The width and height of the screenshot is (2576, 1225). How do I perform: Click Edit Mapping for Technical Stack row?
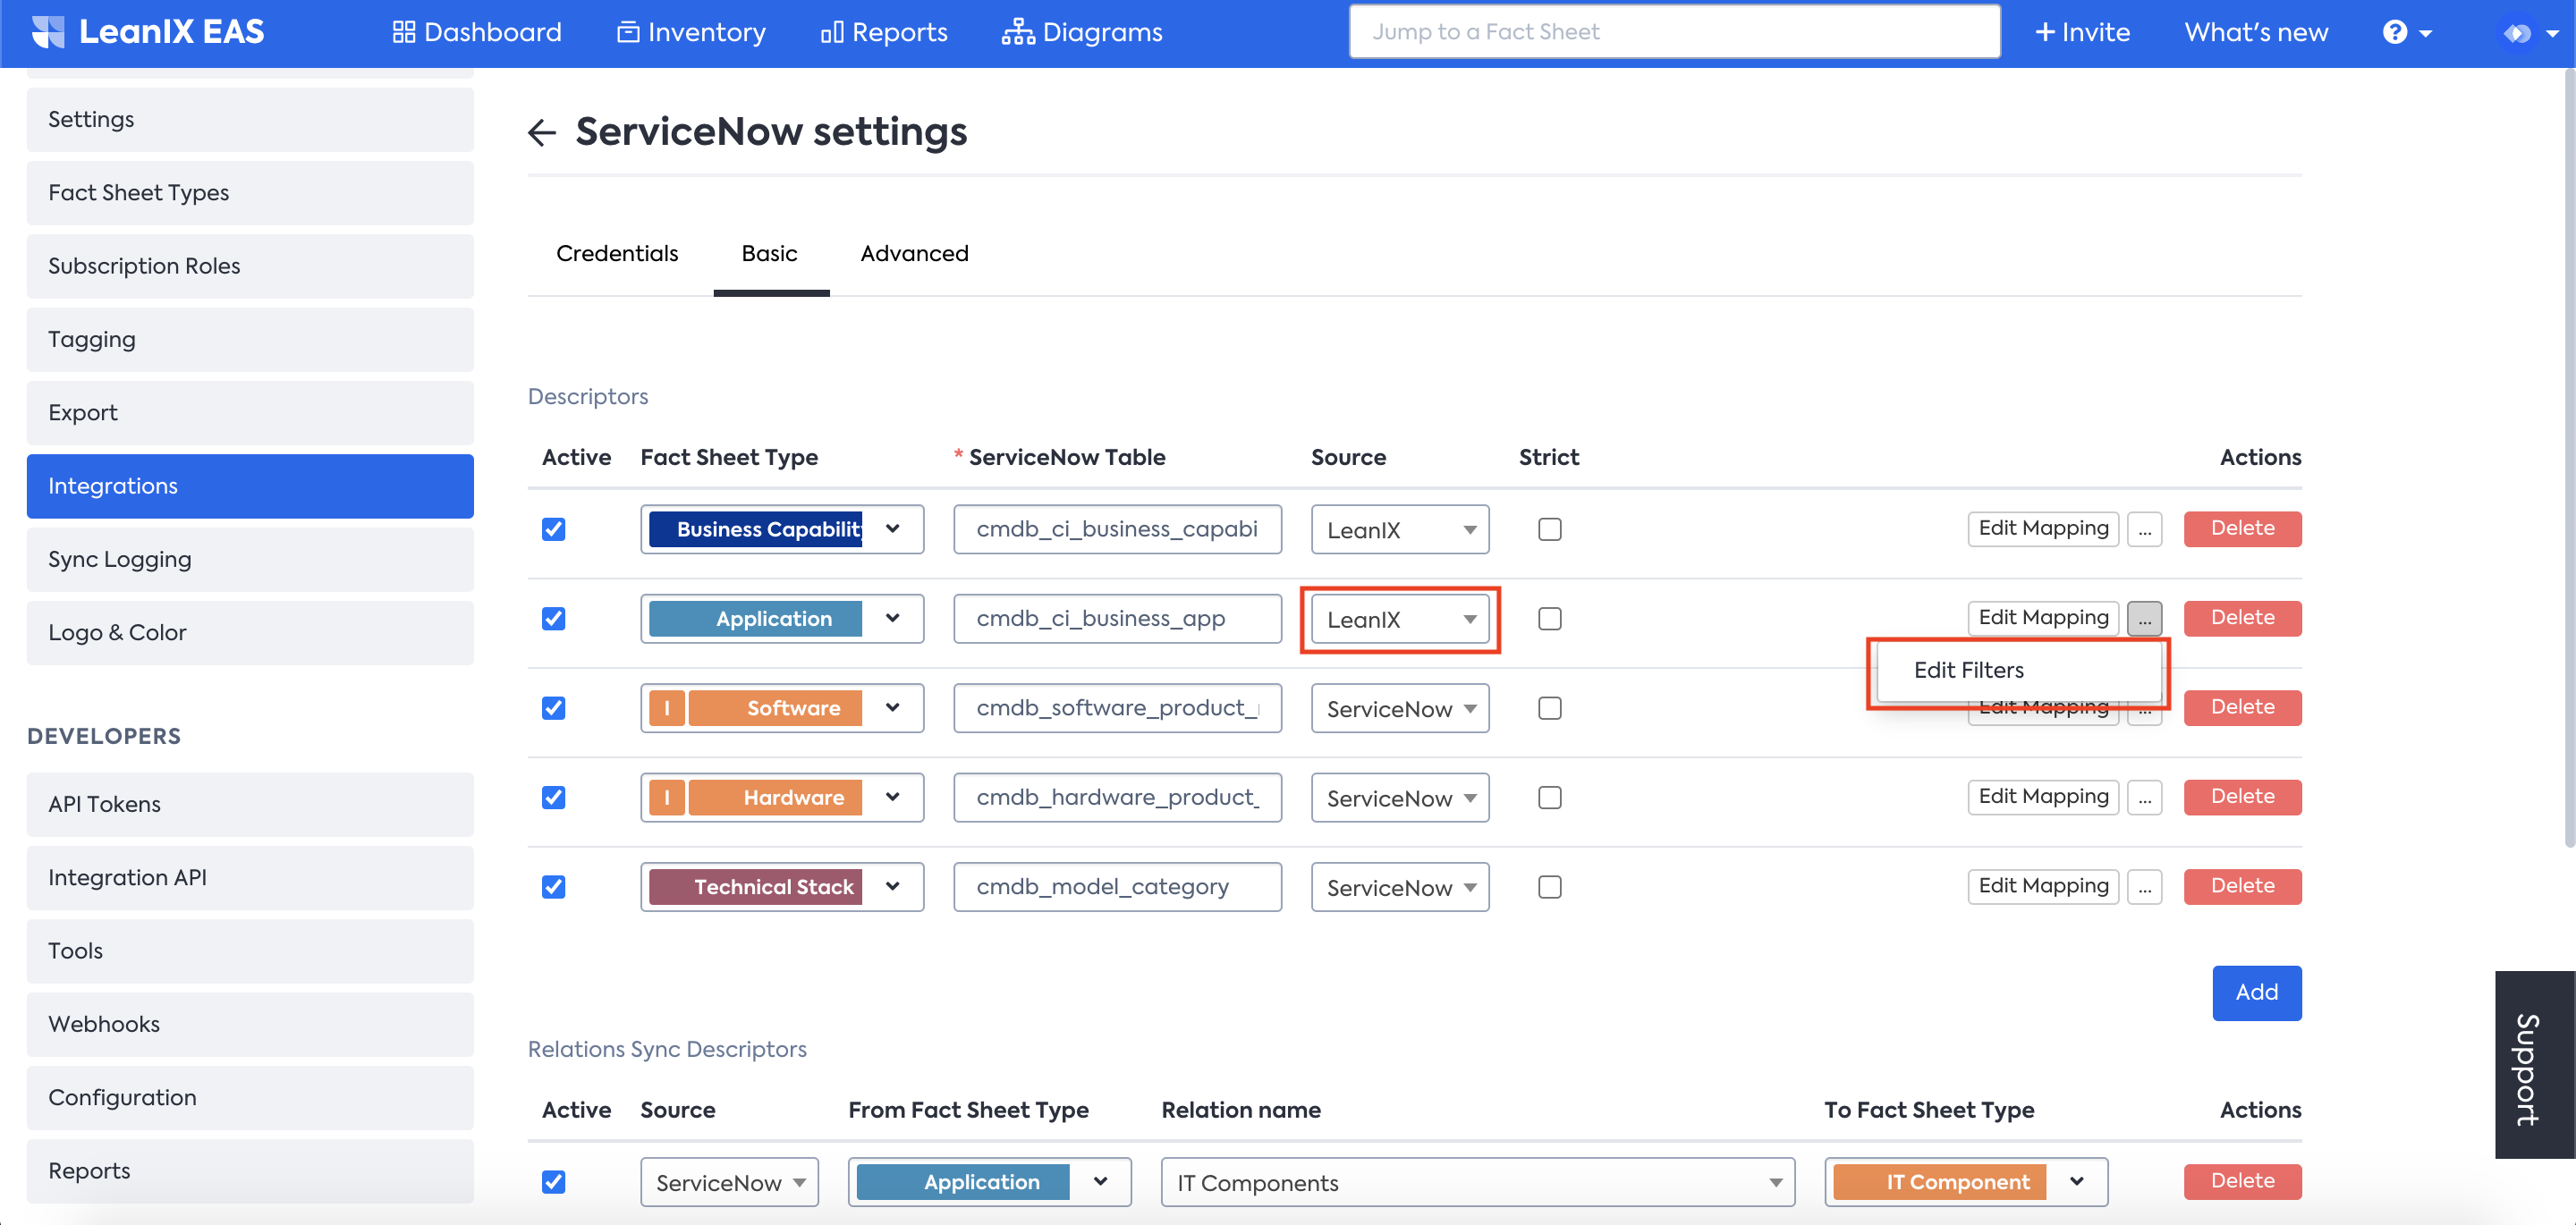click(x=2043, y=886)
